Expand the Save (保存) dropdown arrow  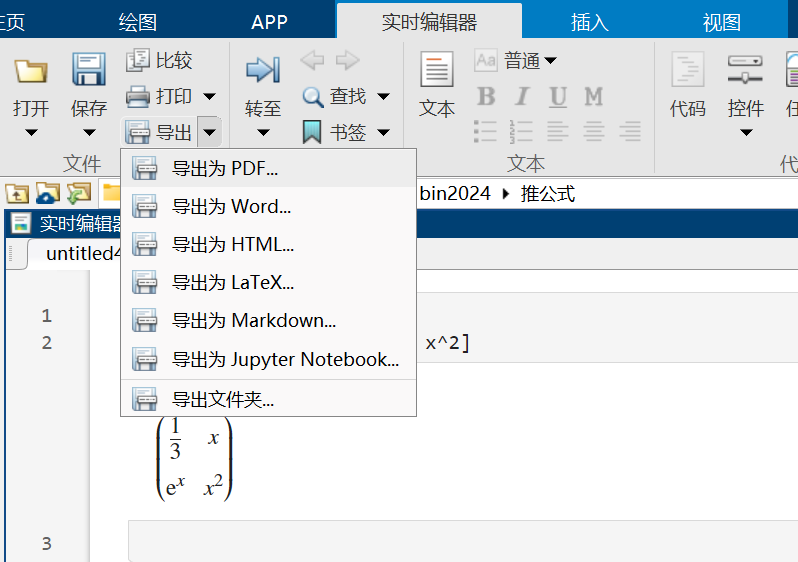[89, 133]
